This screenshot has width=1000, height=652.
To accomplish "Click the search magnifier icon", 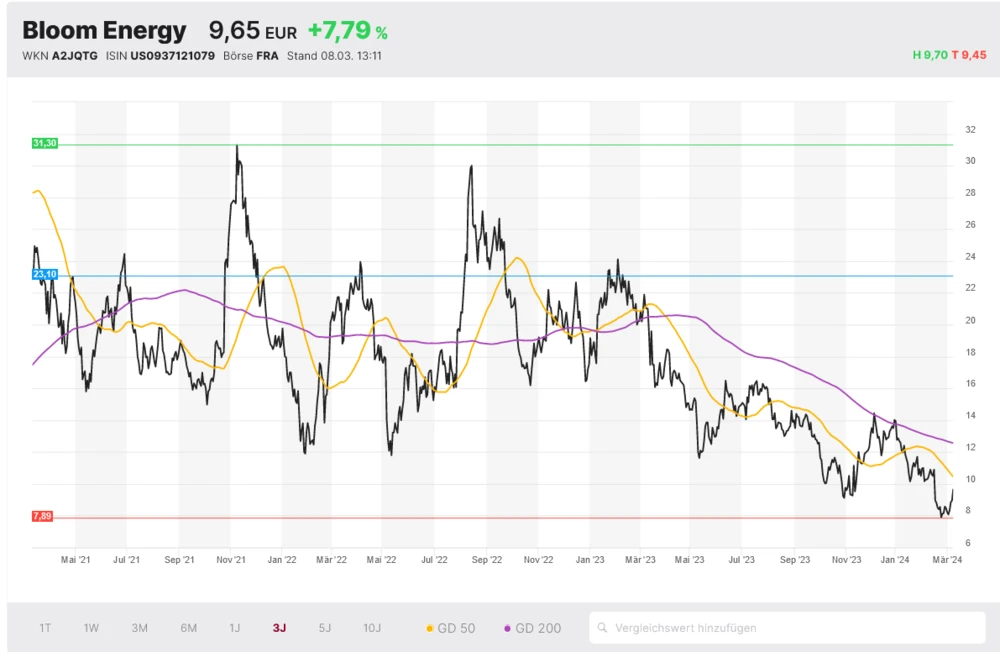I will (x=602, y=628).
